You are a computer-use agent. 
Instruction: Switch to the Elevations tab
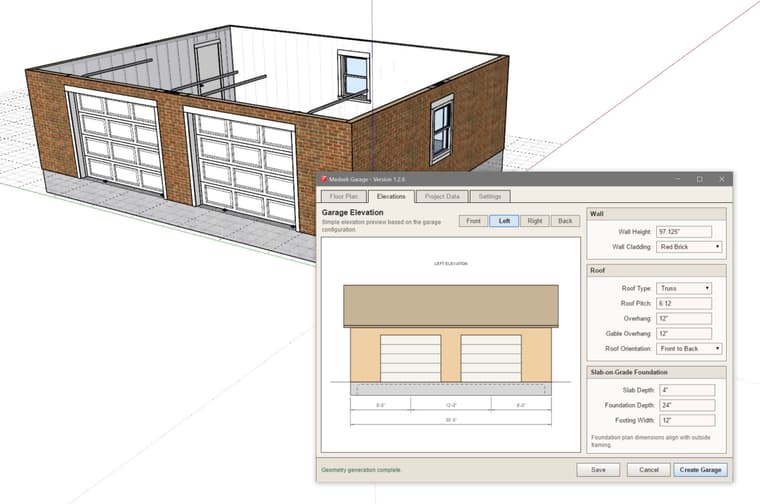[x=391, y=196]
